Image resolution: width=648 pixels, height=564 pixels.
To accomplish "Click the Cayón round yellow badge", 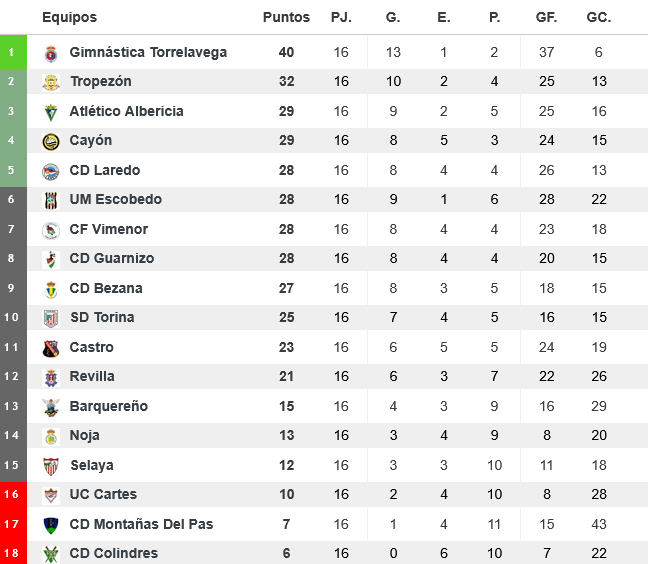I will coord(51,141).
